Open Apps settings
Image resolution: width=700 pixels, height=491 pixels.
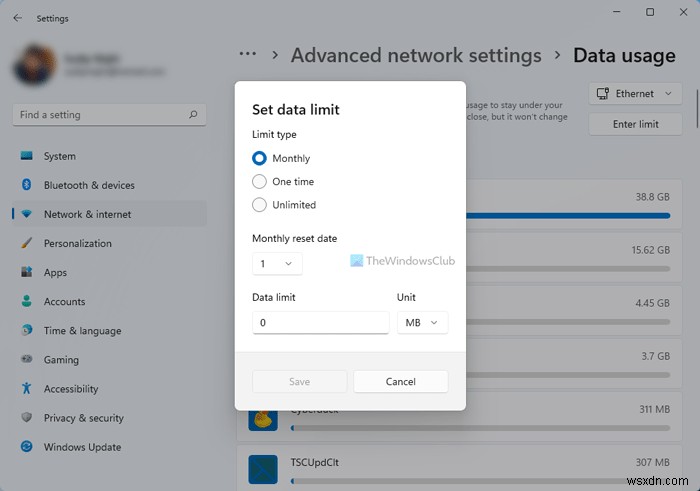point(109,272)
